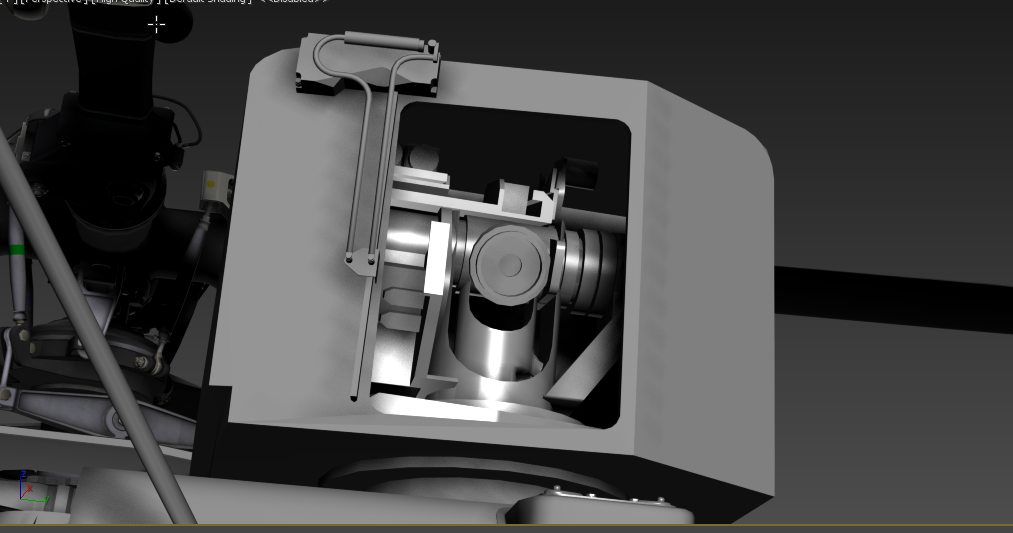Open the High Quality viewport menu

[x=125, y=1]
